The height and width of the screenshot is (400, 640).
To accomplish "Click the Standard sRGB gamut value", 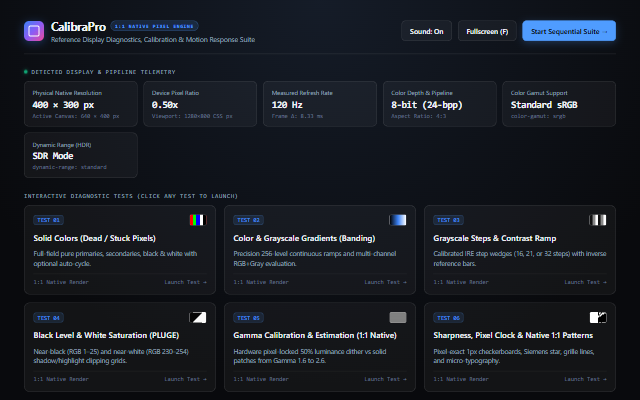I will (x=544, y=105).
